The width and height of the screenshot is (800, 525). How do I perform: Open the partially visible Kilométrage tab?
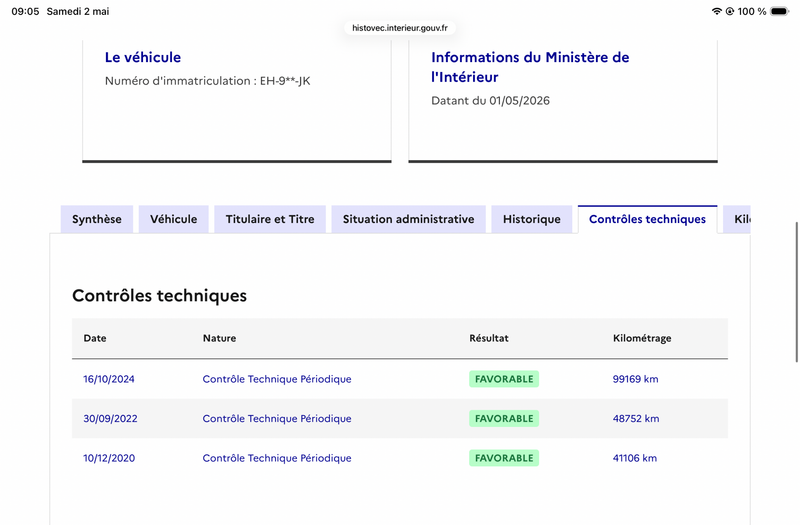[x=737, y=219]
